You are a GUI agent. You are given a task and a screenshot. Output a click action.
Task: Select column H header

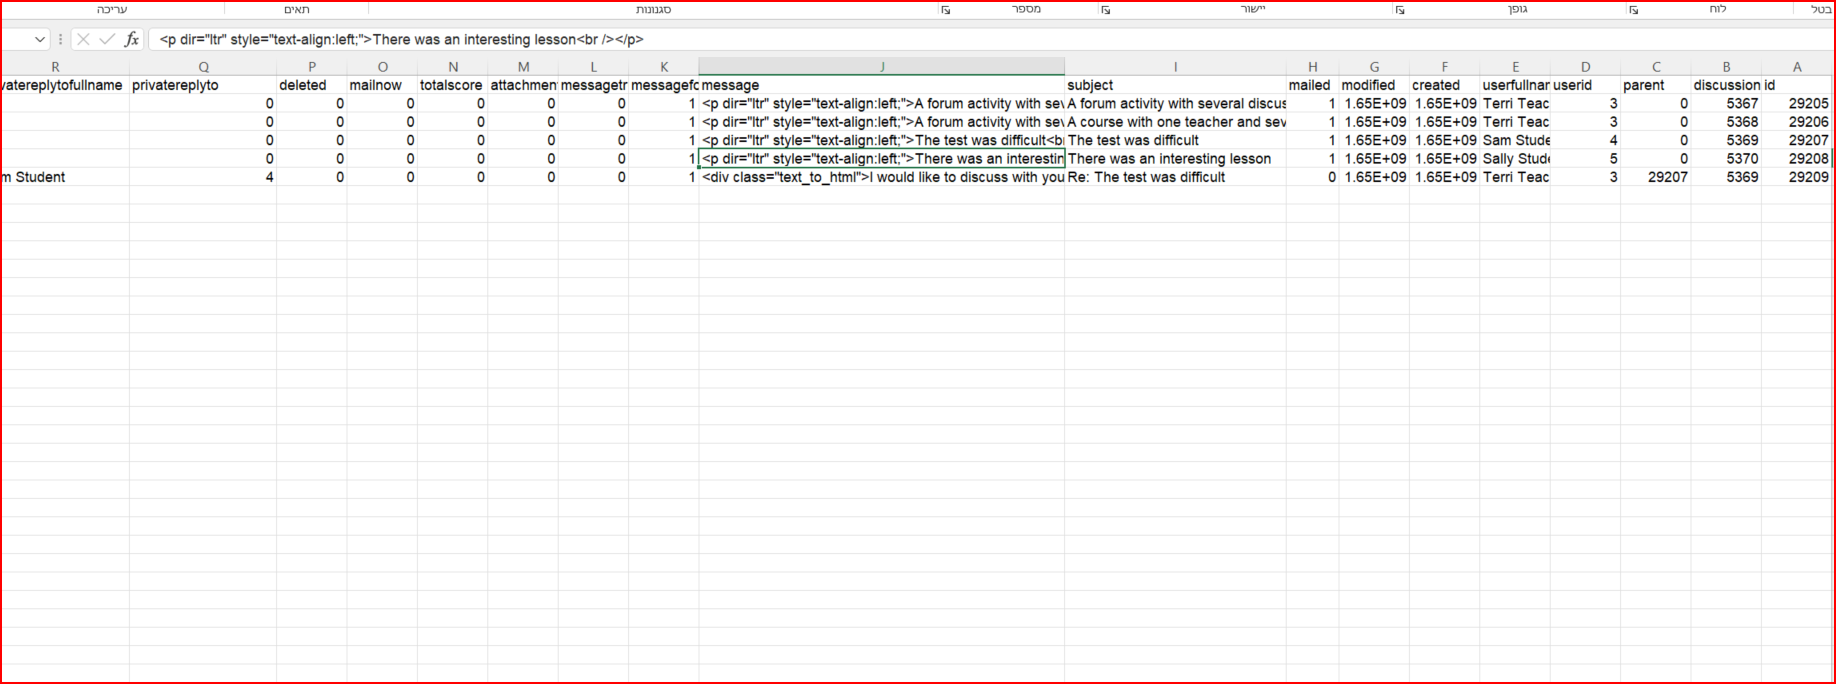pos(1313,67)
